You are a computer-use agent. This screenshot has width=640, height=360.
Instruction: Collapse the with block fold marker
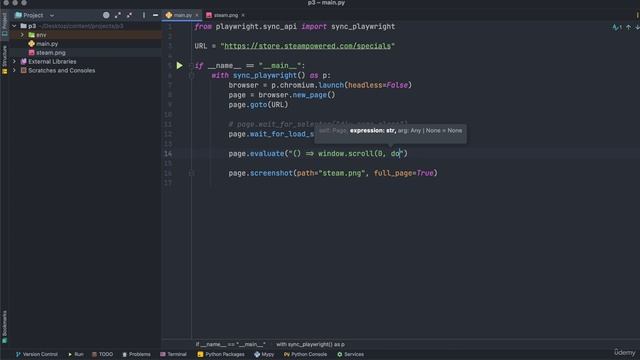pyautogui.click(x=191, y=76)
